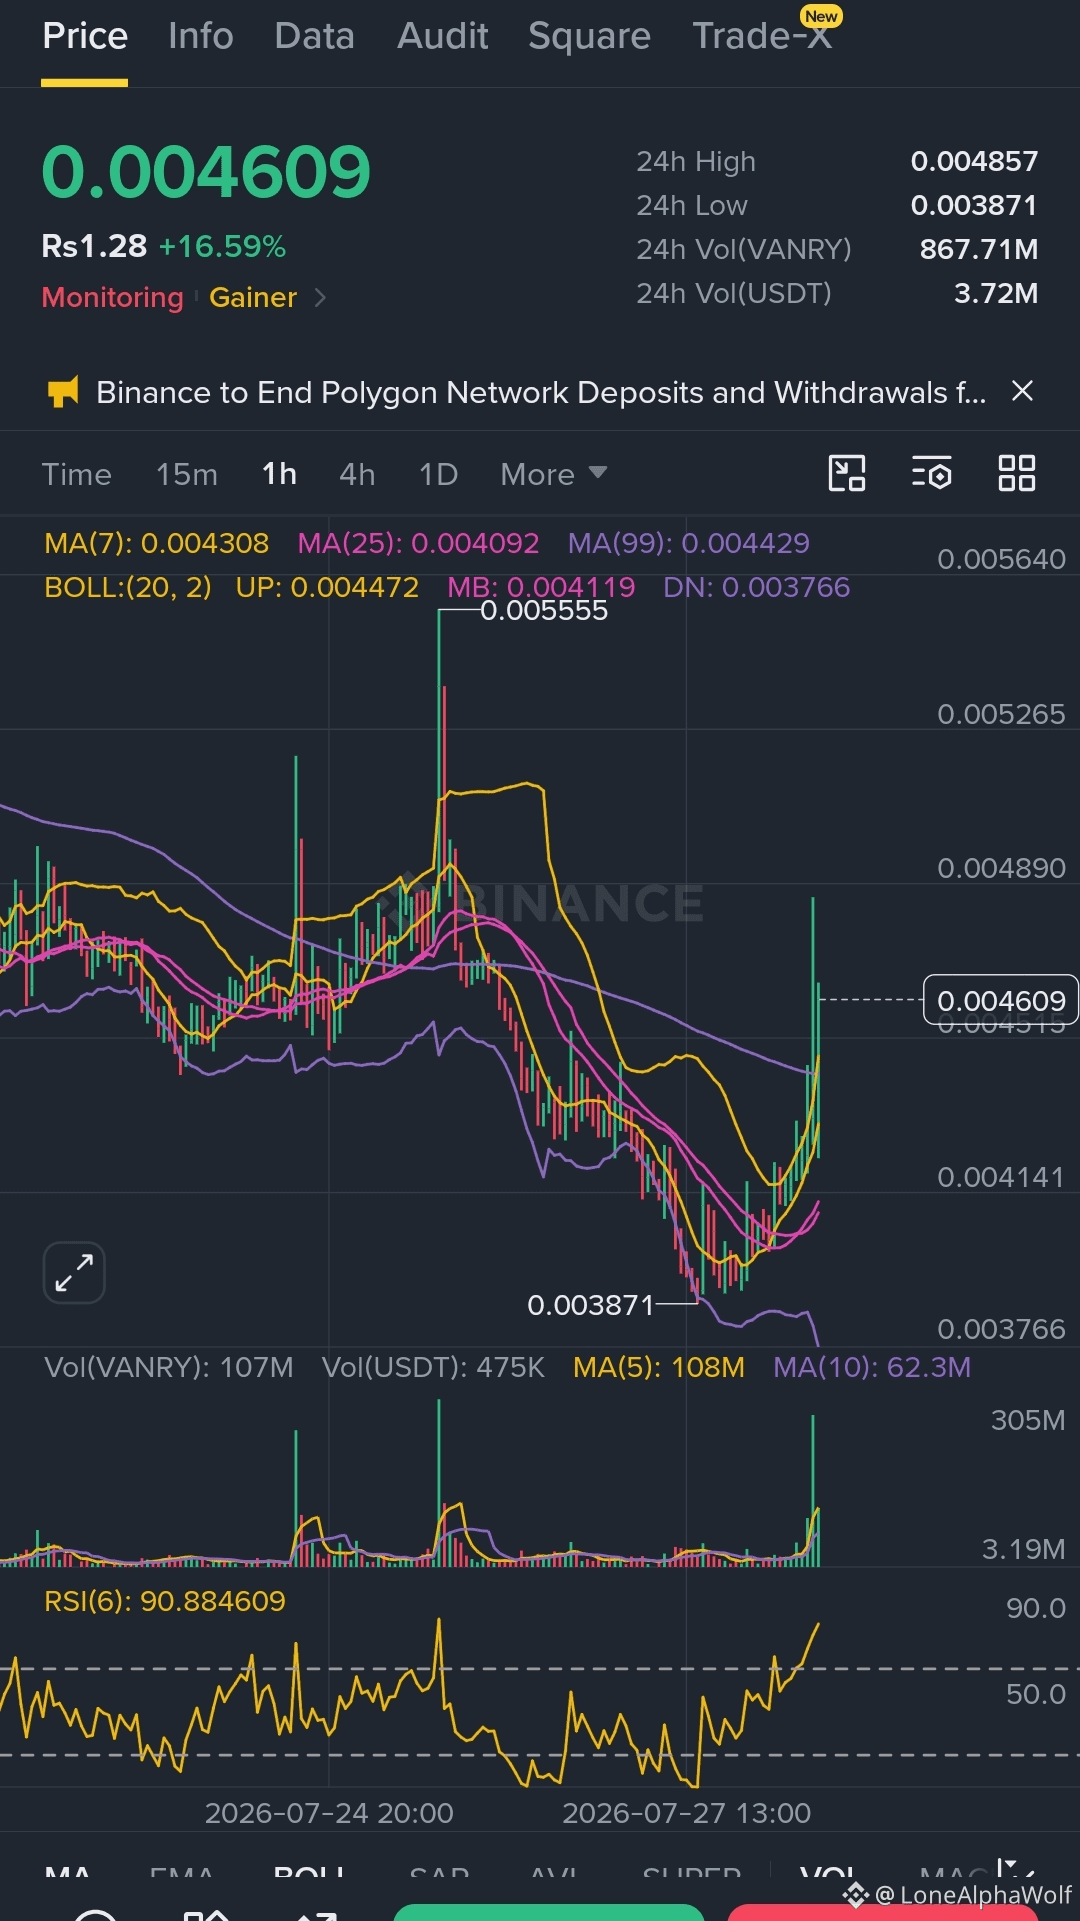Image resolution: width=1080 pixels, height=1921 pixels.
Task: Tap the MA(99): 0.004429 indicator label
Action: 689,543
